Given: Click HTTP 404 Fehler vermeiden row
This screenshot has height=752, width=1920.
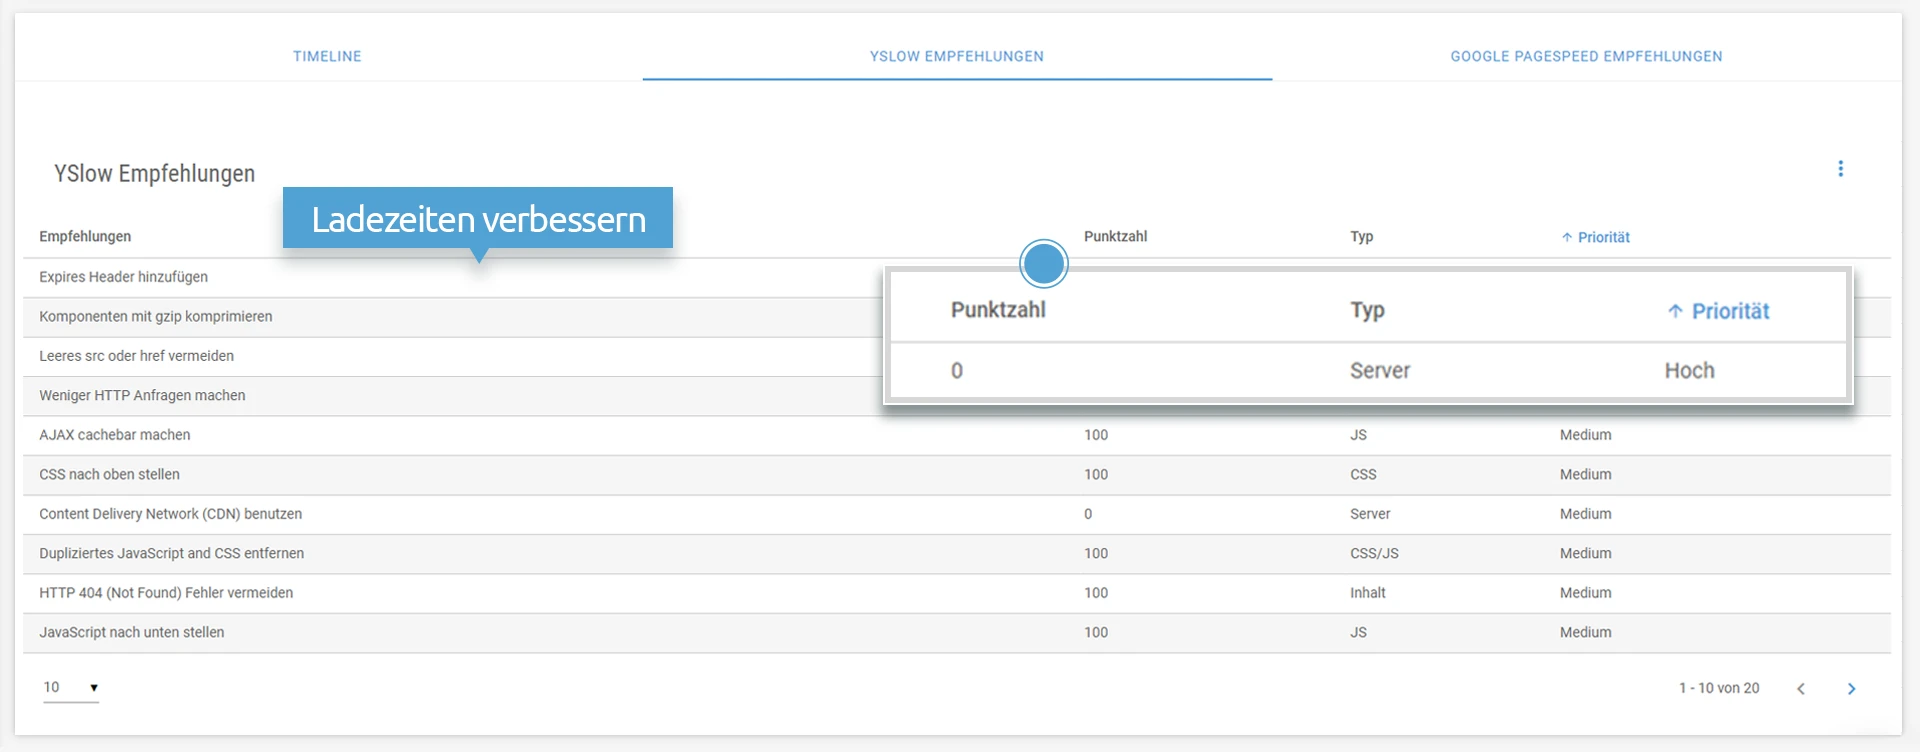Looking at the screenshot, I should (166, 593).
